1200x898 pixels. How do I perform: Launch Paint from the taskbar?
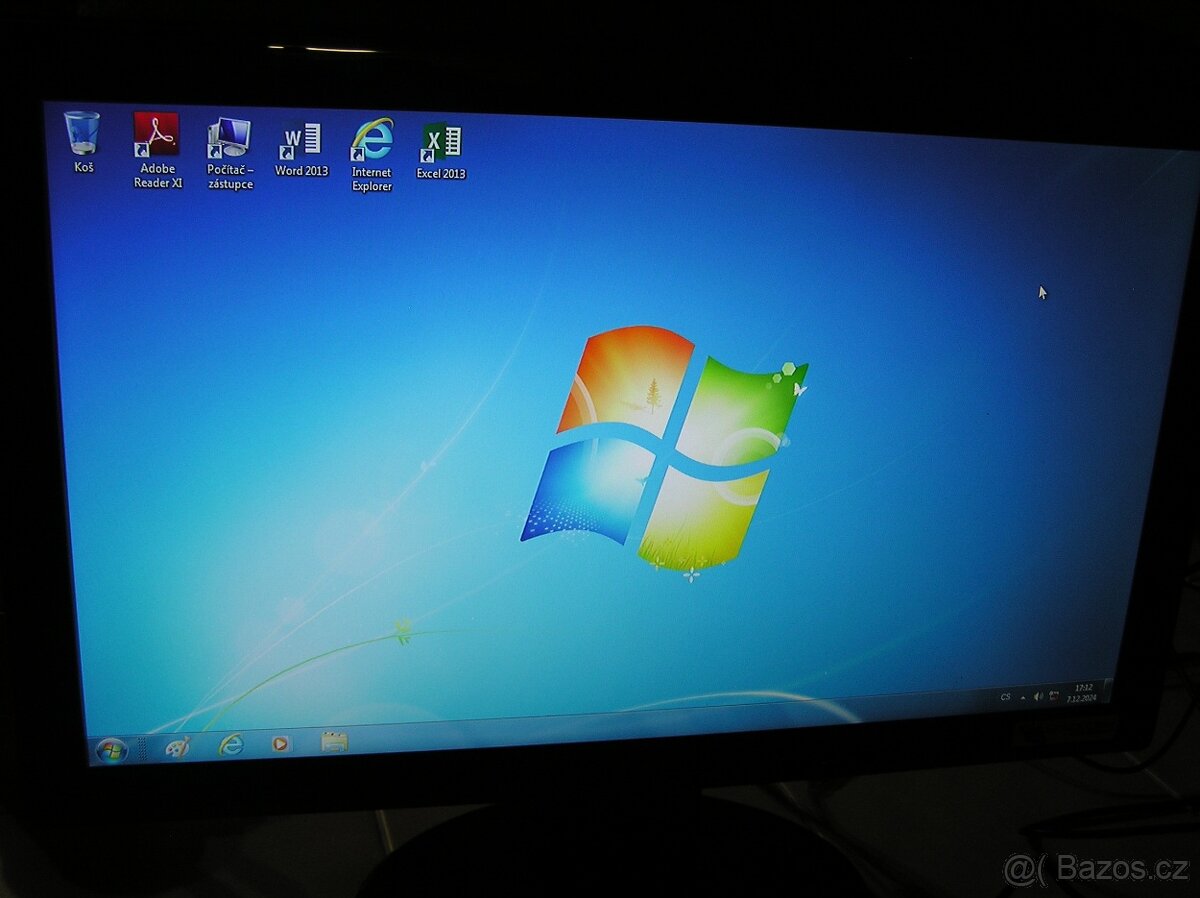point(177,747)
